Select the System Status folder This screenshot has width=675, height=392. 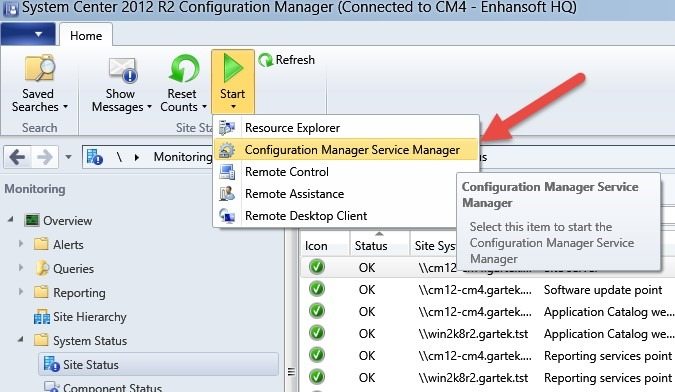90,341
